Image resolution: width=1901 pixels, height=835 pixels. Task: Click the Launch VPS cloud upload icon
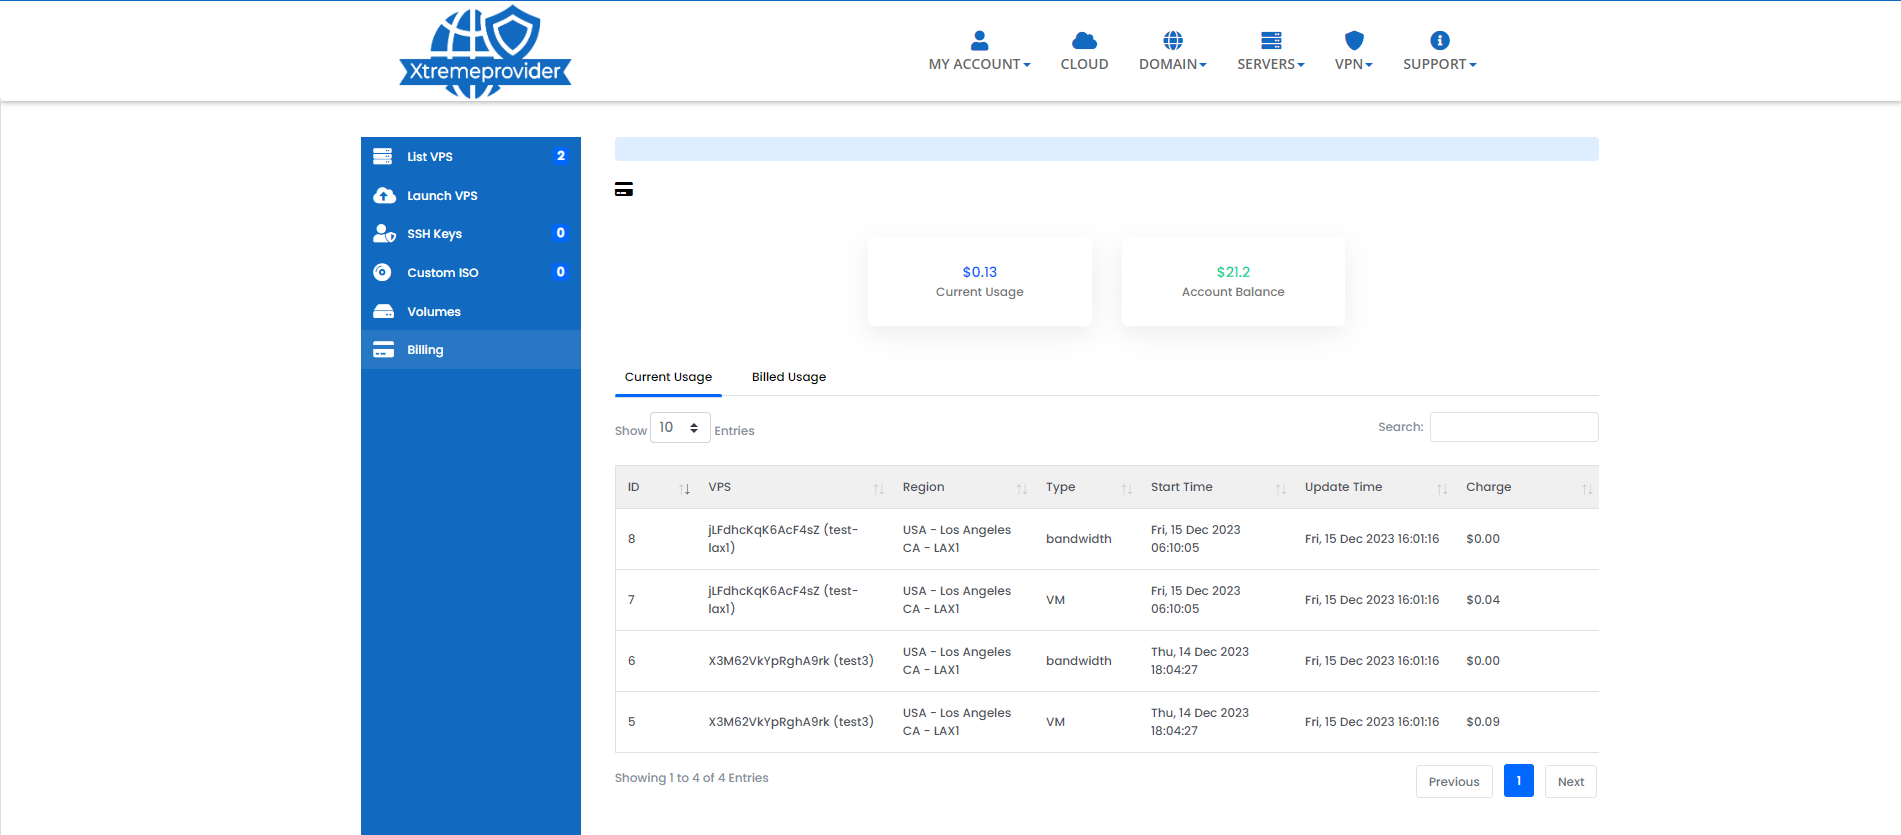[x=384, y=195]
